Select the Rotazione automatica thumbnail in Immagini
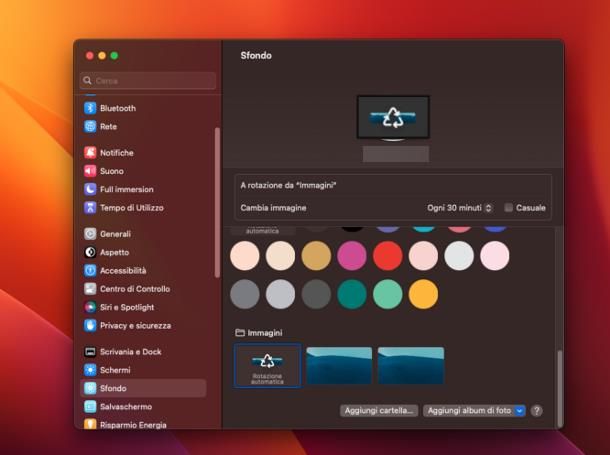Screen dimensions: 610x455 tap(267, 366)
